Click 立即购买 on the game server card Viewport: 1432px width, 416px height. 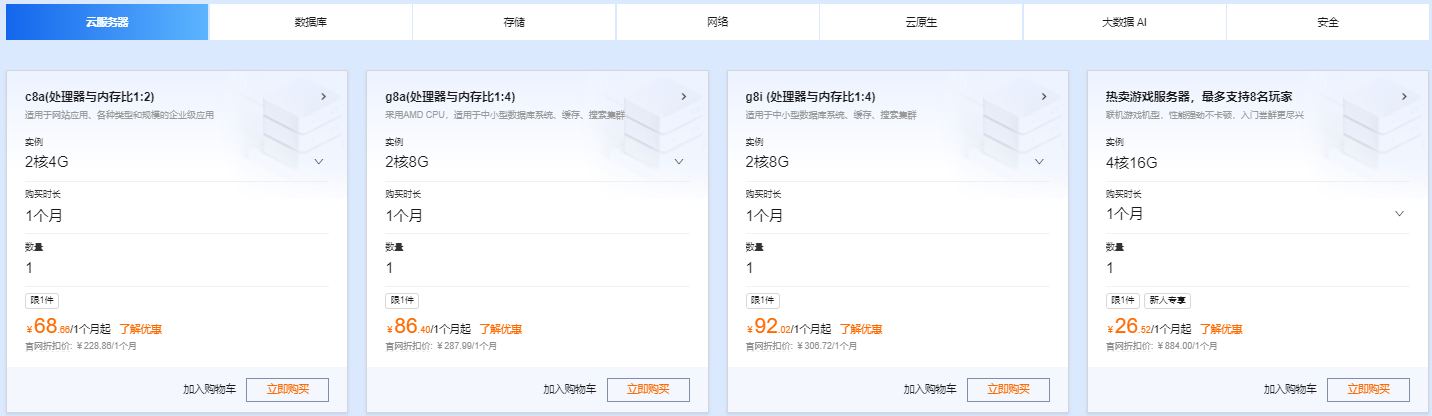click(x=1368, y=390)
